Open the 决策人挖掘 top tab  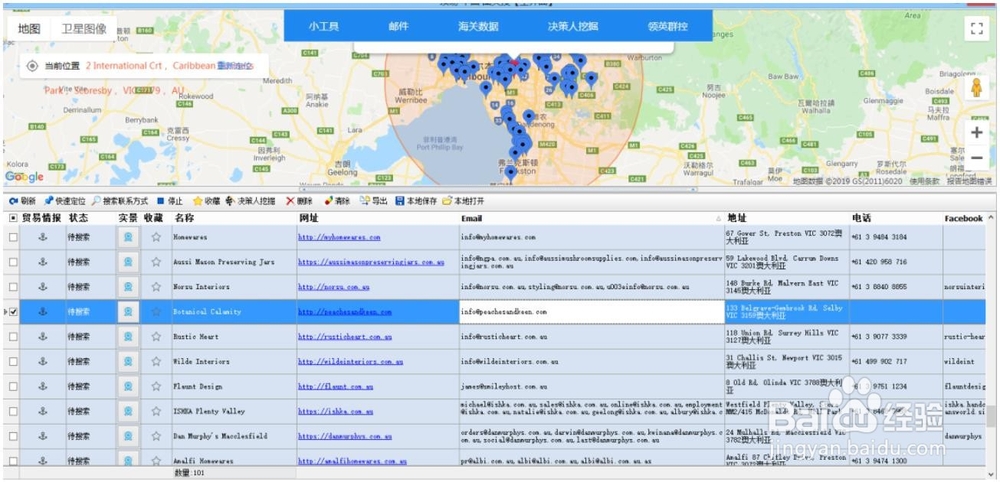tap(573, 27)
